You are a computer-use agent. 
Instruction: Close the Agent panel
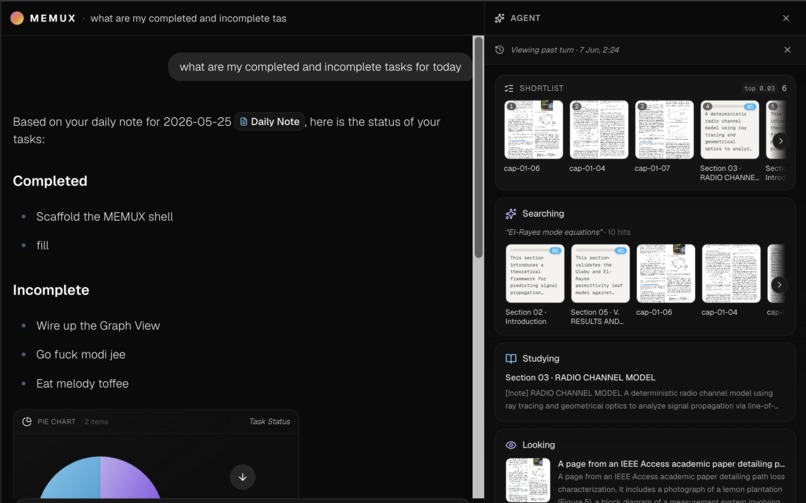[786, 18]
